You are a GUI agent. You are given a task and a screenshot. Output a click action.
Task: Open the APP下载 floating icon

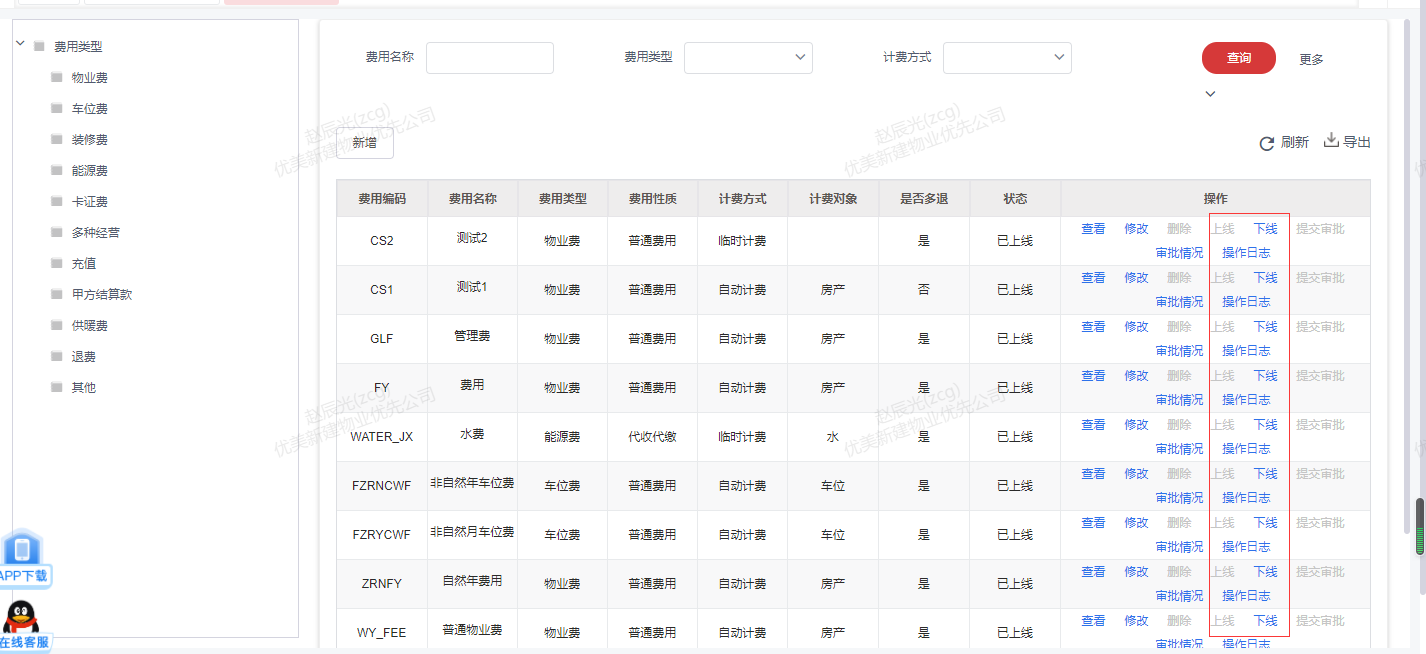22,559
